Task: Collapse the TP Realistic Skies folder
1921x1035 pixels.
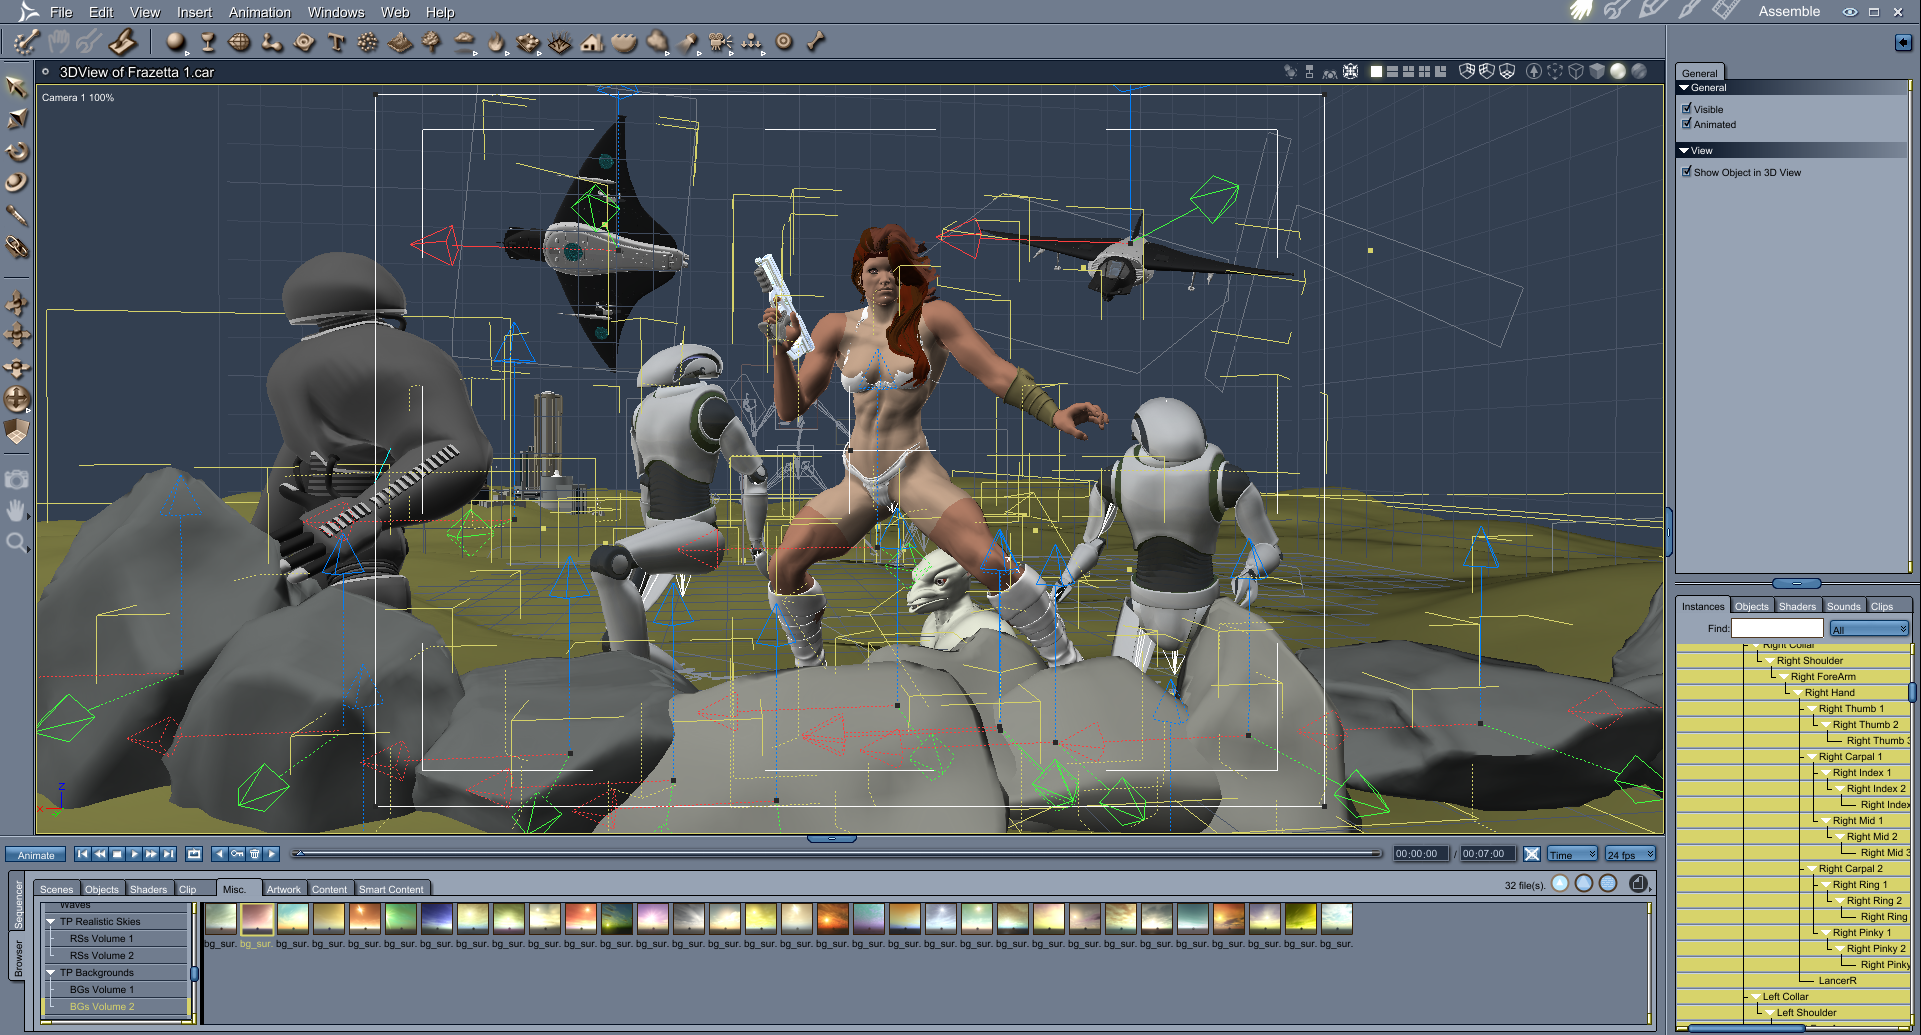Action: click(x=51, y=922)
